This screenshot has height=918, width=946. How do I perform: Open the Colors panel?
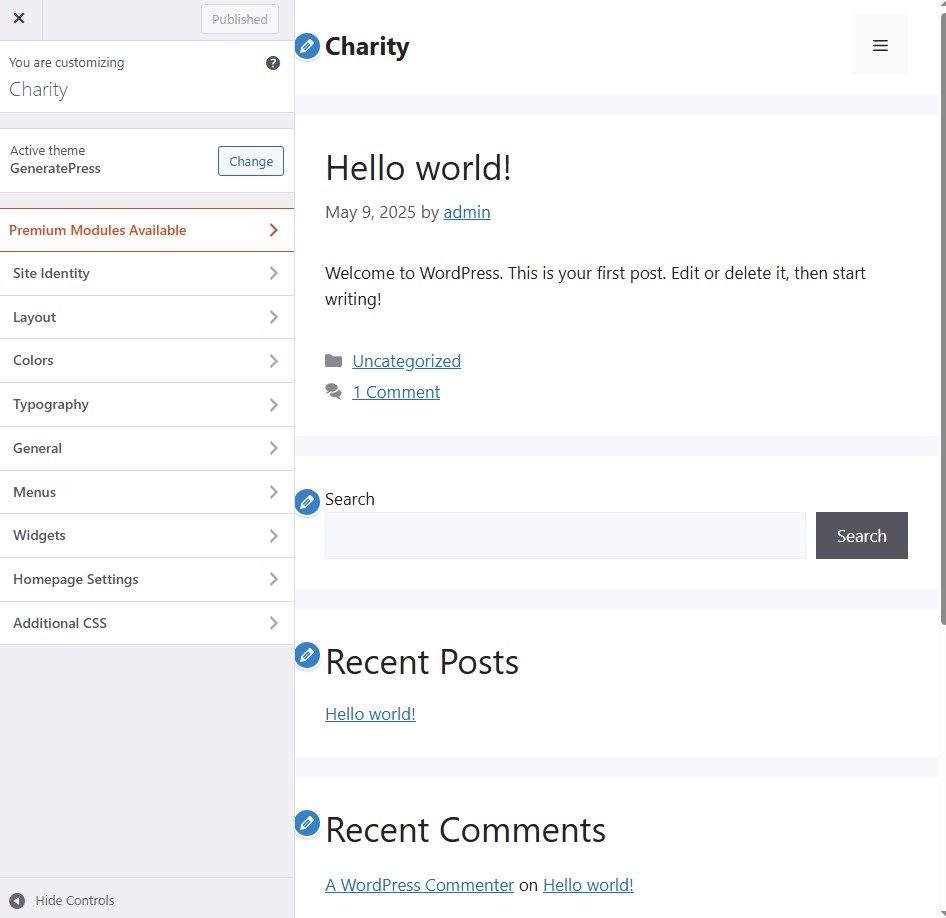click(x=147, y=360)
